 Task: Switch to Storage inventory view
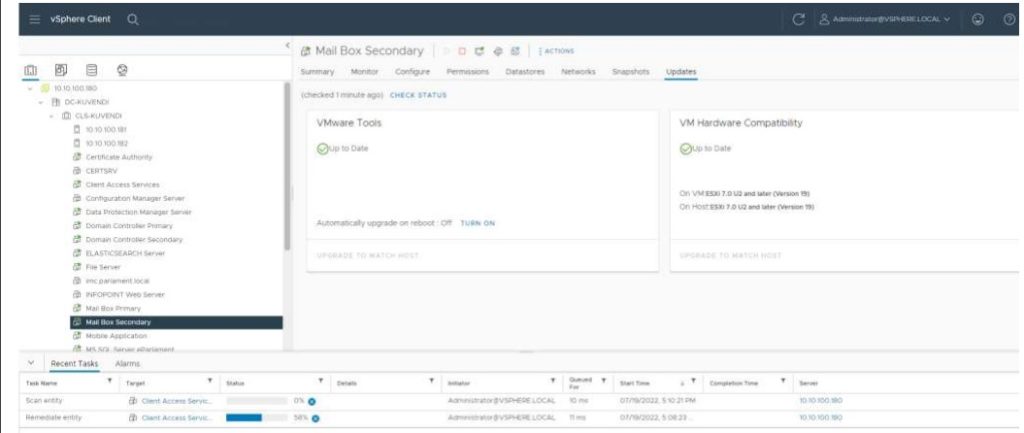click(90, 72)
